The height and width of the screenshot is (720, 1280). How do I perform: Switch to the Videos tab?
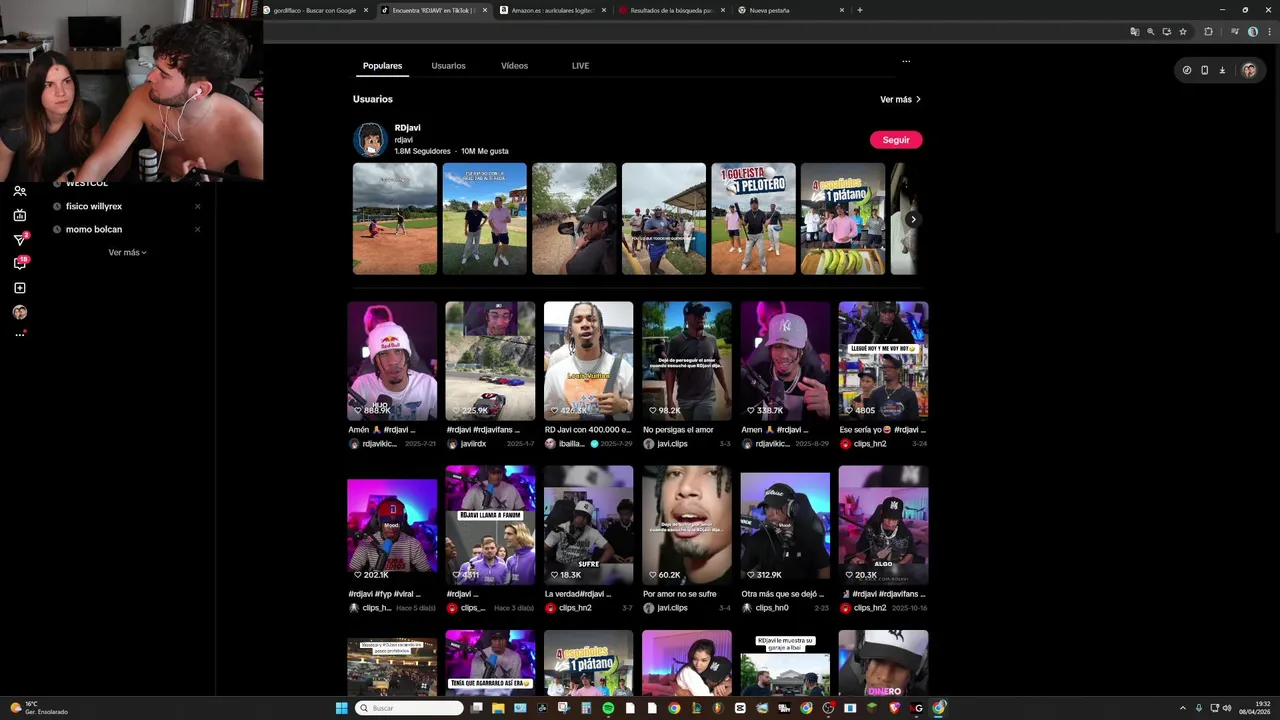click(514, 66)
